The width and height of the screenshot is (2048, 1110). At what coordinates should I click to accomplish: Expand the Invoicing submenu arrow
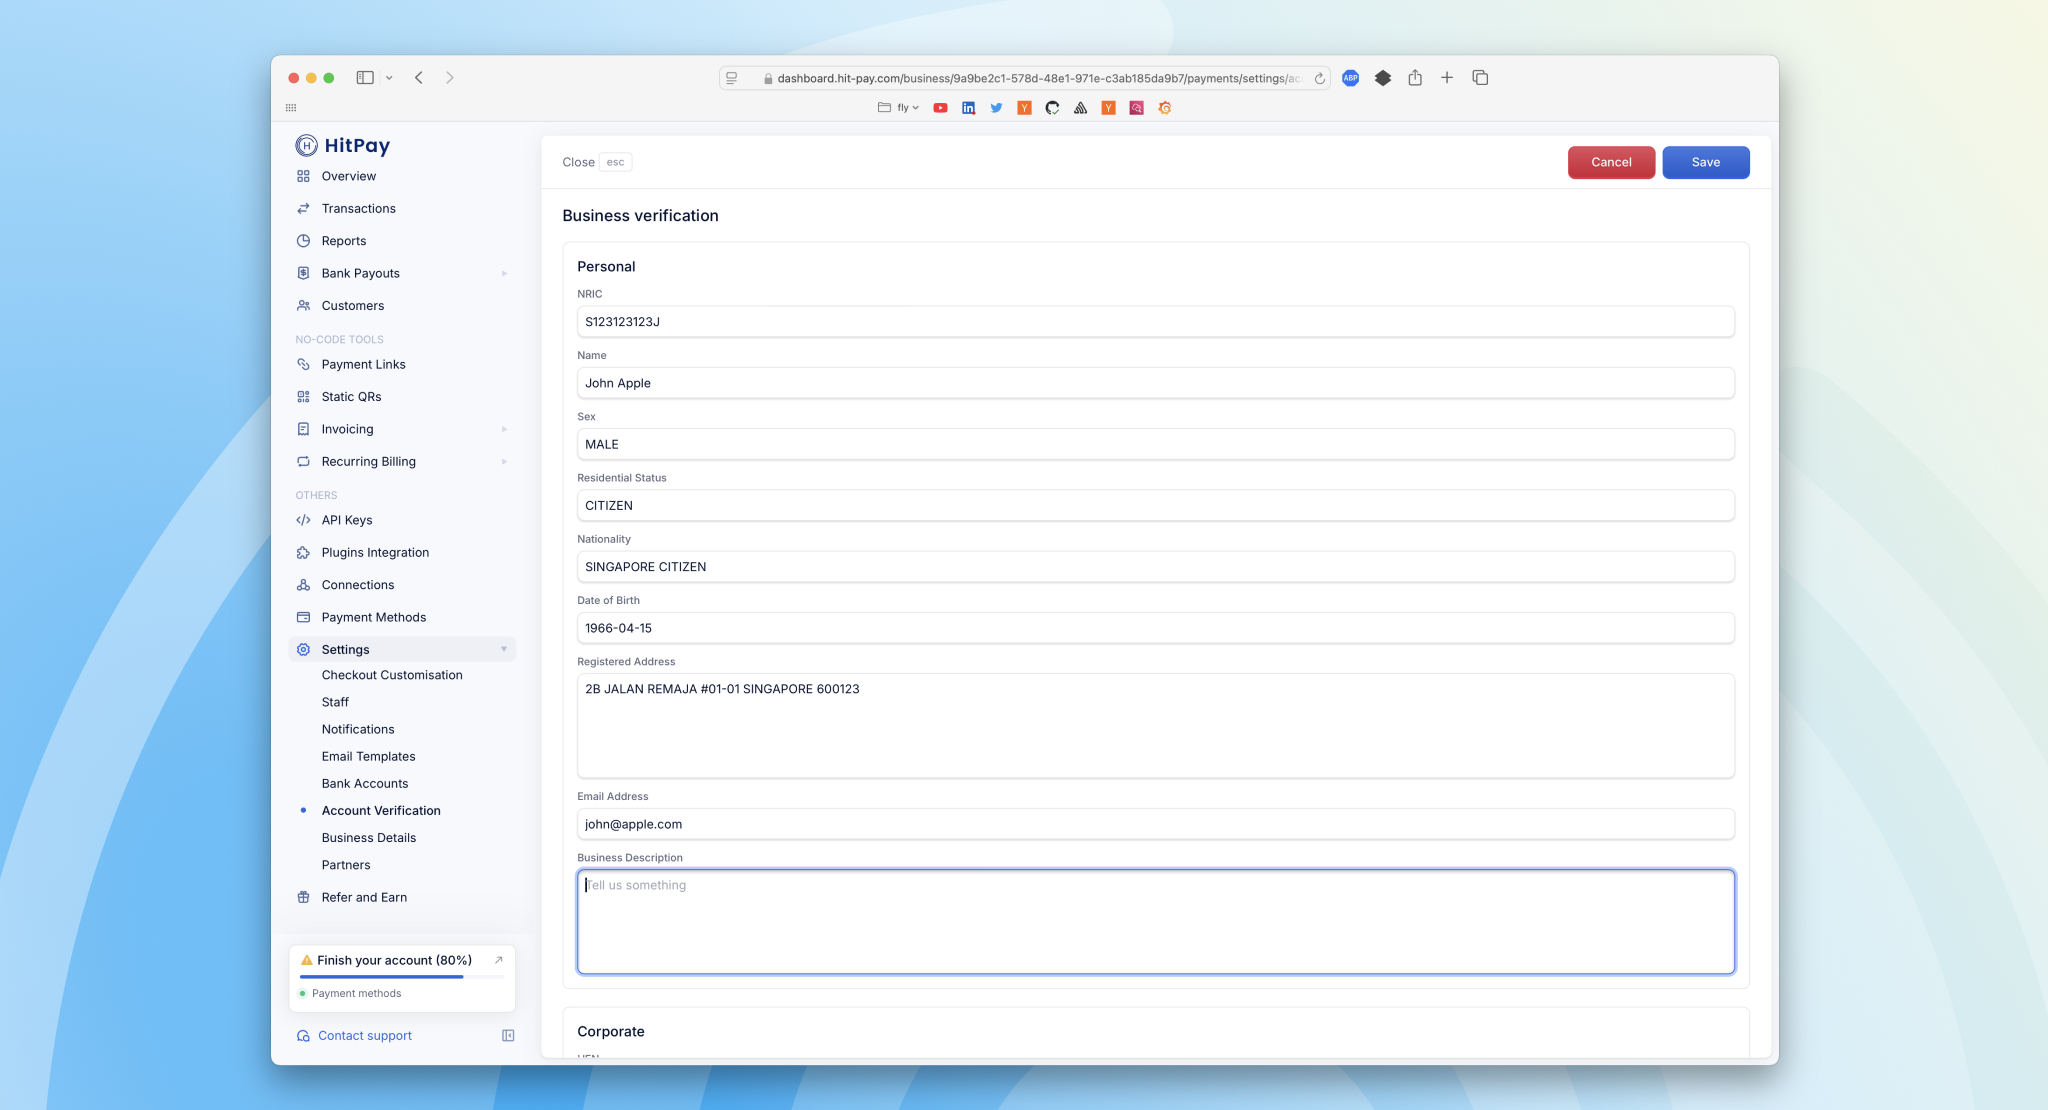tap(504, 429)
